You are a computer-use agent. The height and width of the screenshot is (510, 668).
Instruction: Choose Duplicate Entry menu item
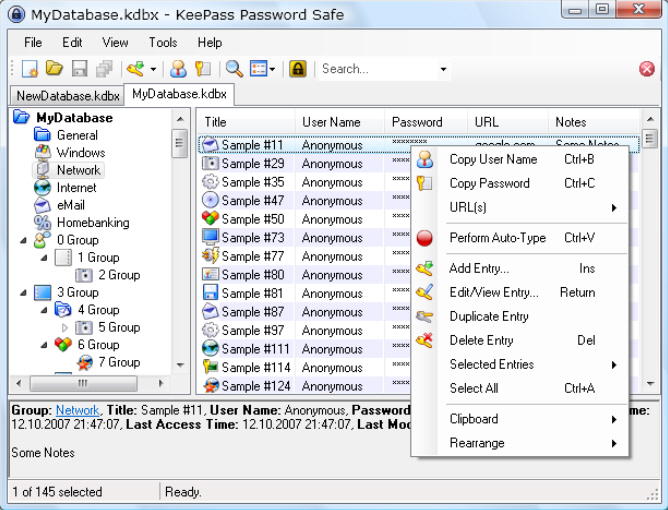point(519,317)
